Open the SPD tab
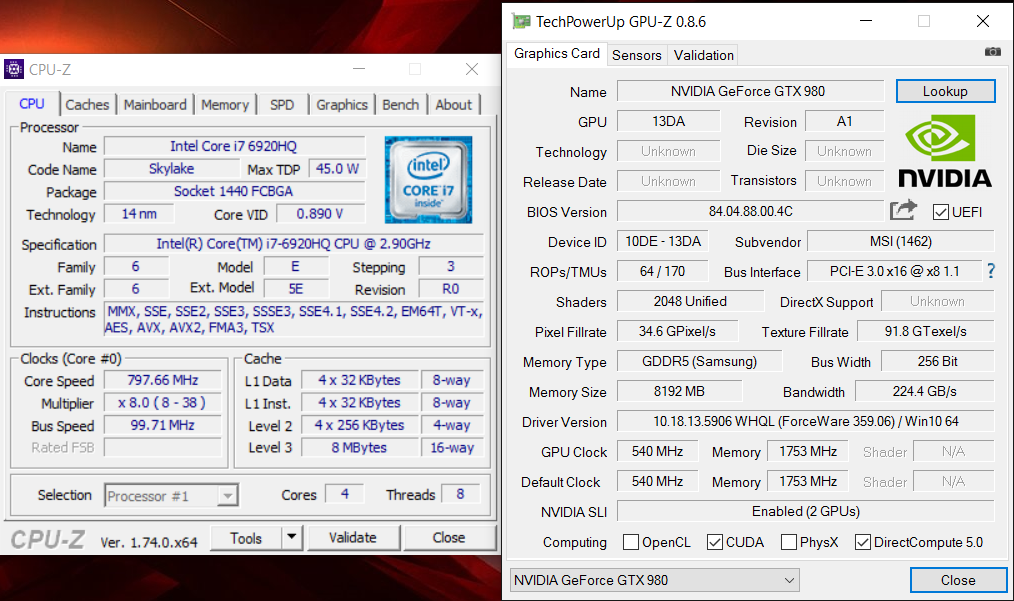 (x=282, y=105)
